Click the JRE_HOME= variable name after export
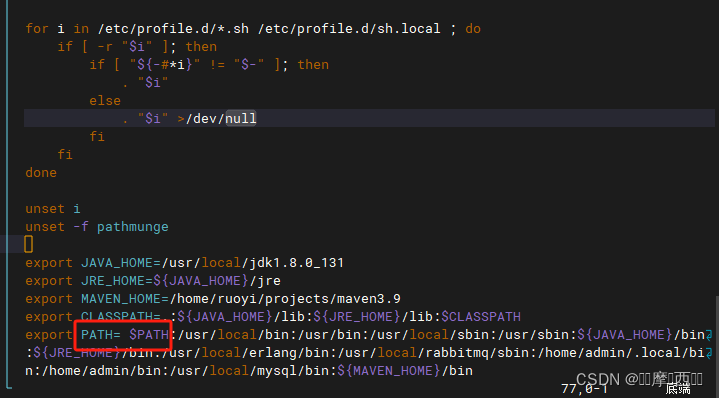Viewport: 719px width, 398px height. click(117, 281)
